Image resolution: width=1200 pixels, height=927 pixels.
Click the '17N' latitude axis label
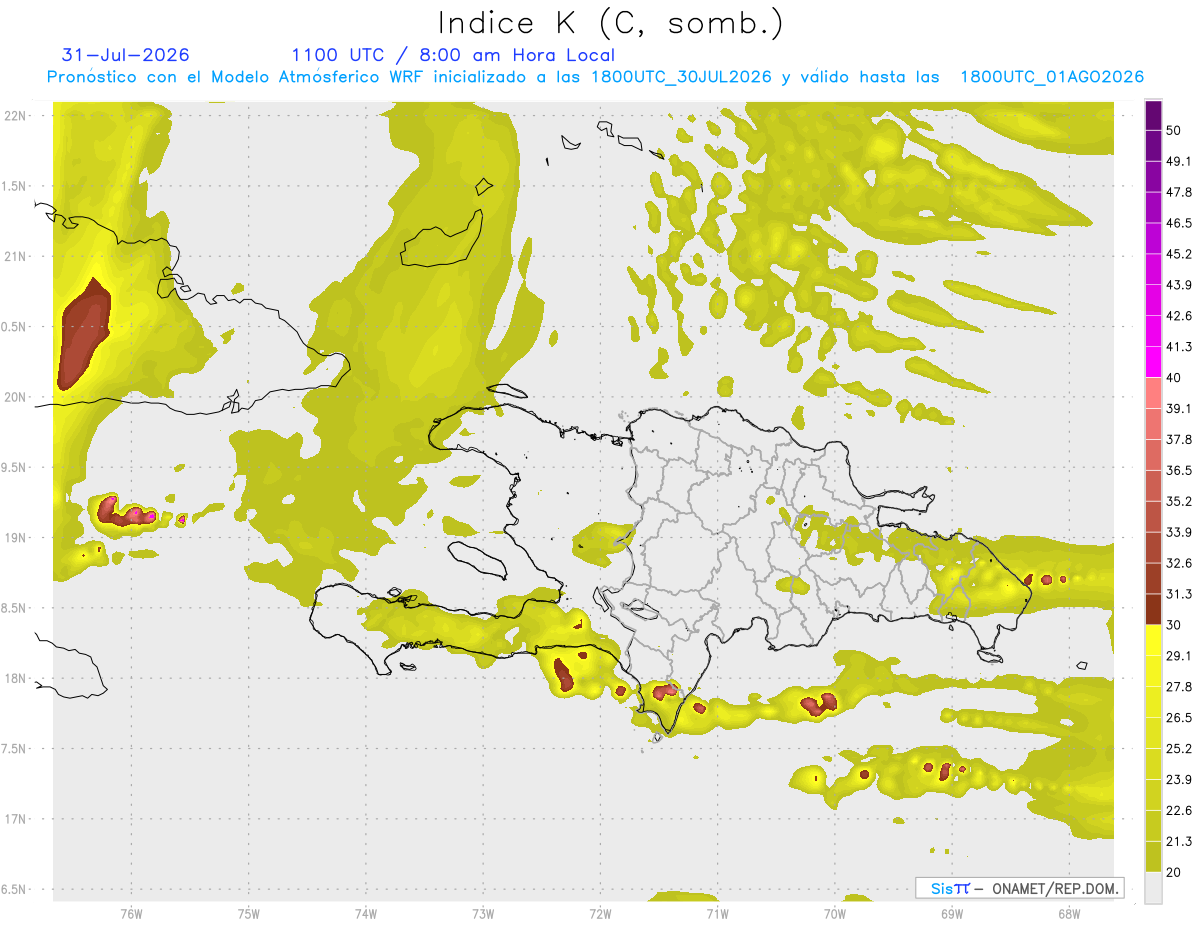[15, 818]
